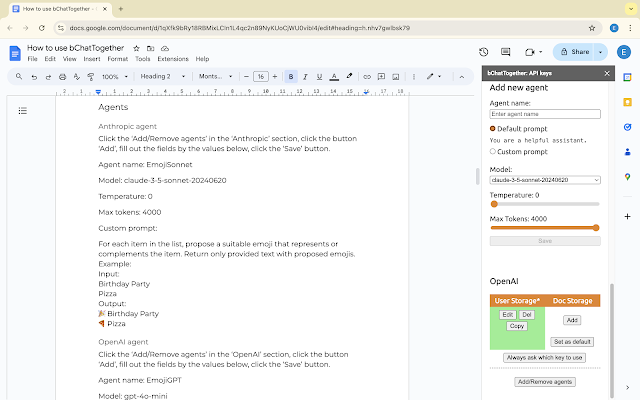Viewport: 640px width, 400px height.
Task: Bookmark this page with the star
Action: click(592, 28)
